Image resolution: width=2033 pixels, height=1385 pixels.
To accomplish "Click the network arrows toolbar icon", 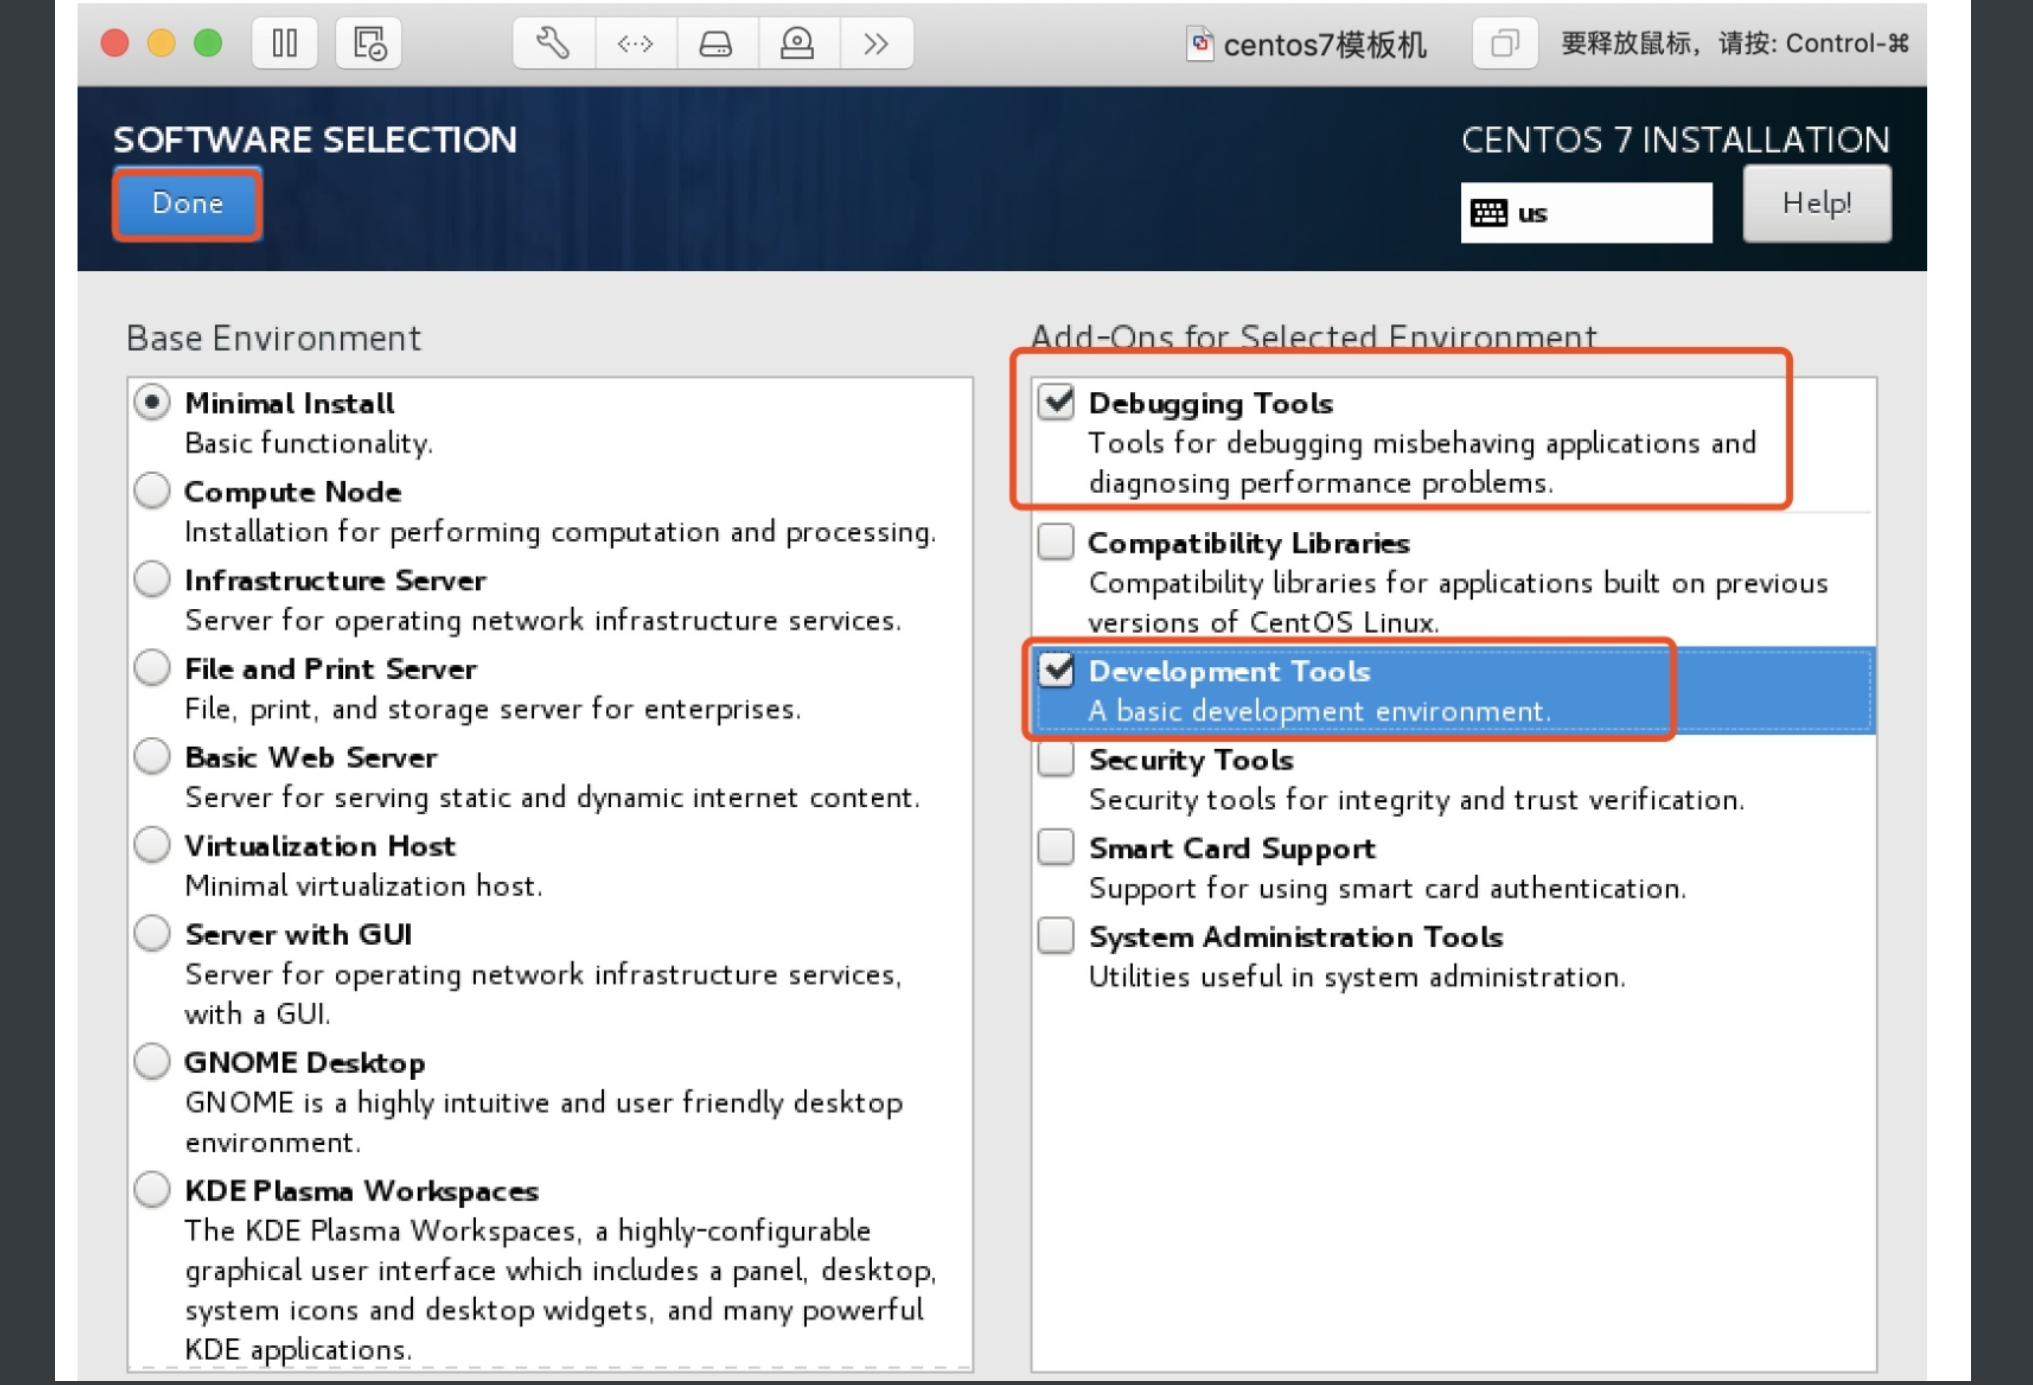I will (x=635, y=43).
